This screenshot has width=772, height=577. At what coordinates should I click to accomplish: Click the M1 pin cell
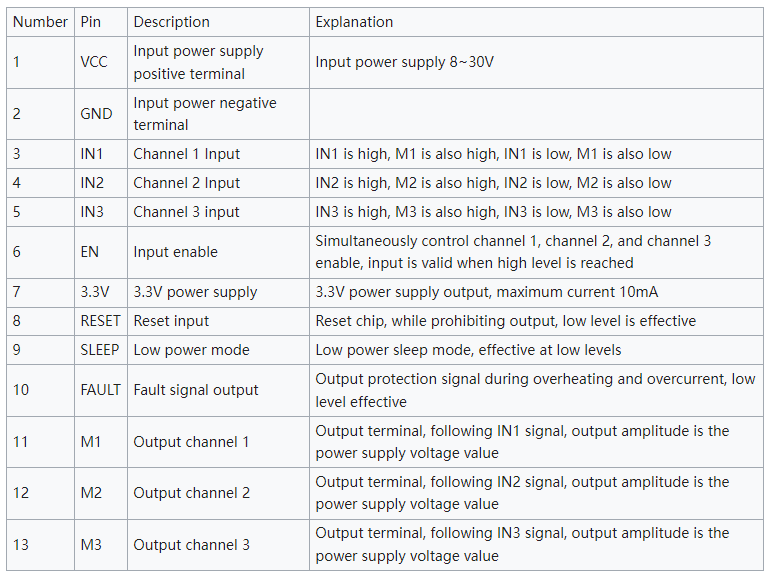(101, 442)
